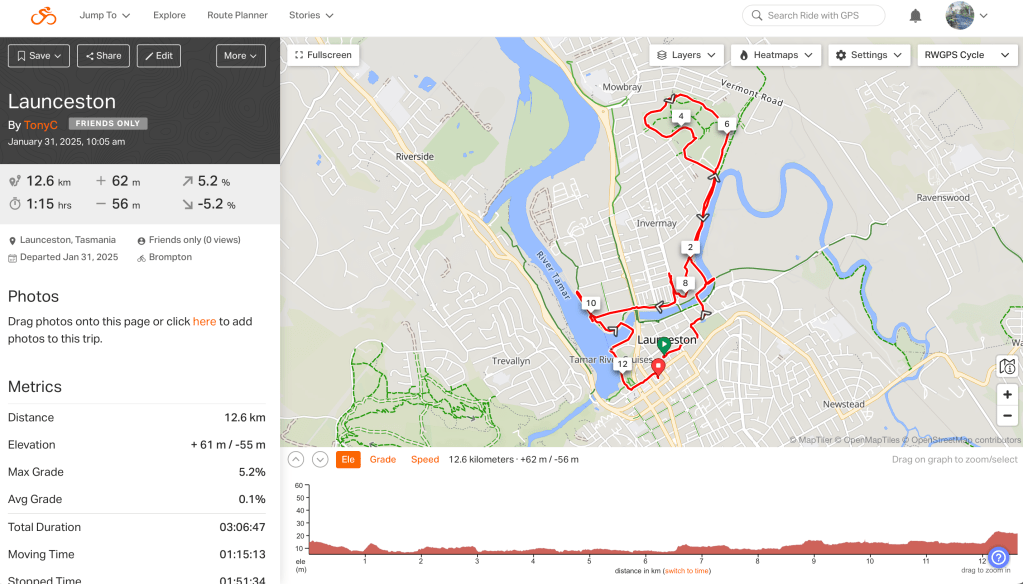This screenshot has width=1023, height=584.
Task: Open the help question mark button
Action: click(x=997, y=559)
